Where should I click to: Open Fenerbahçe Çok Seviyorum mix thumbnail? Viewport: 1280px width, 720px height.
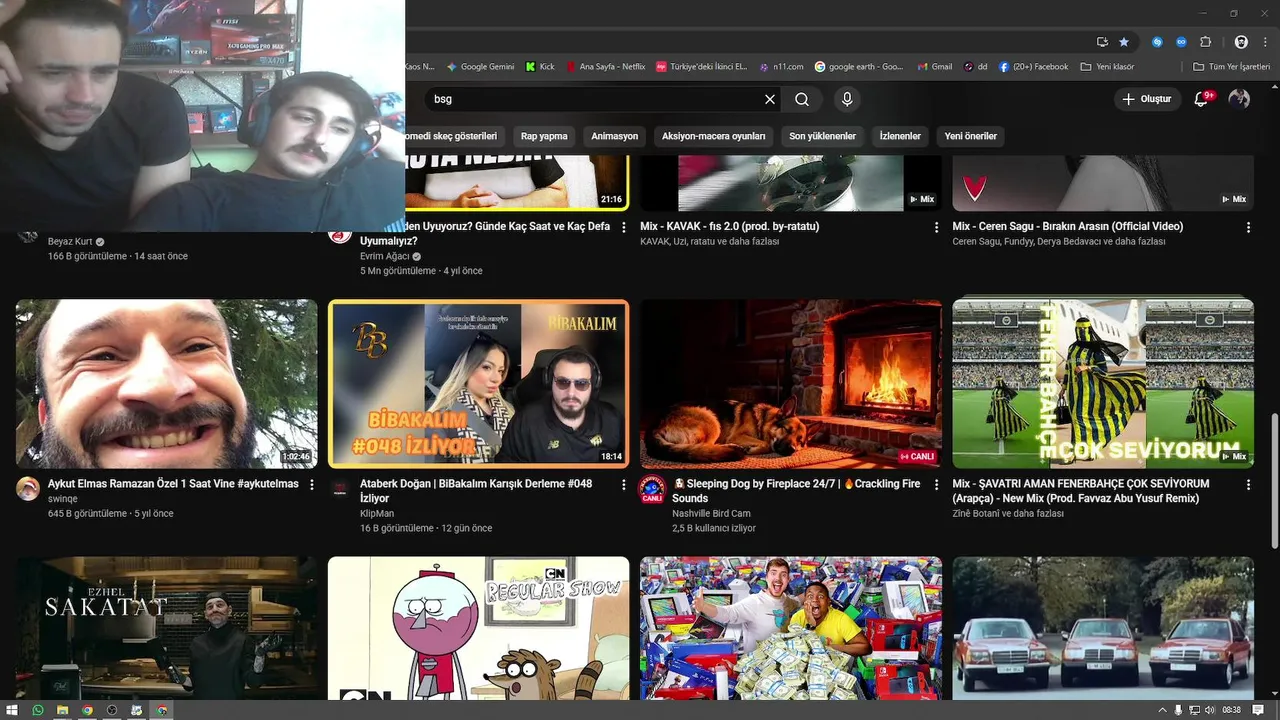point(1103,384)
